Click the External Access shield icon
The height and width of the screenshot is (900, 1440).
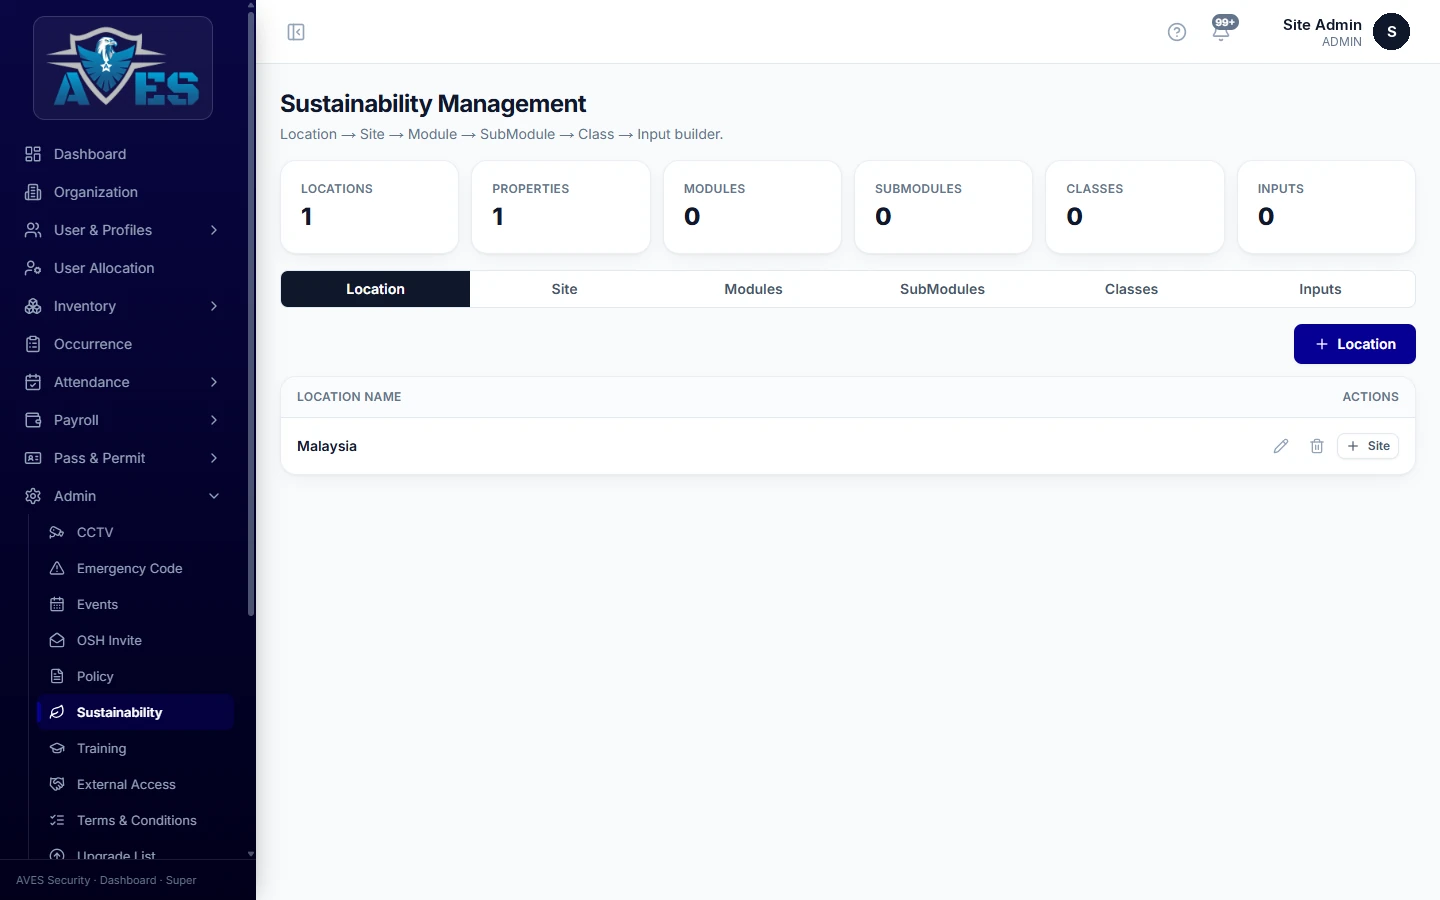[57, 784]
